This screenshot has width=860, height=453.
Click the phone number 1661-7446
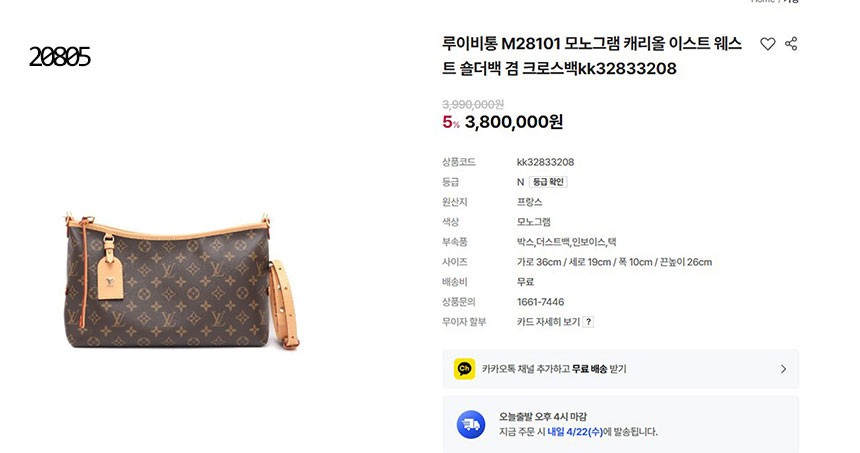[540, 302]
